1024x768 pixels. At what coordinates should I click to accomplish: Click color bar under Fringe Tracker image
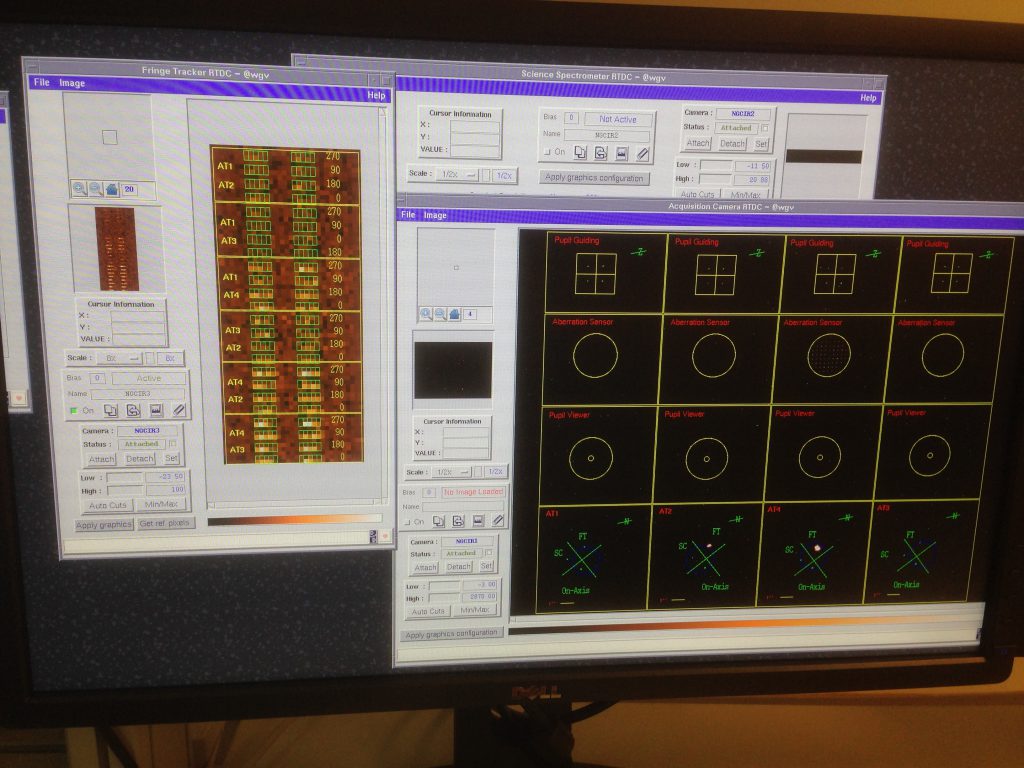pos(294,520)
